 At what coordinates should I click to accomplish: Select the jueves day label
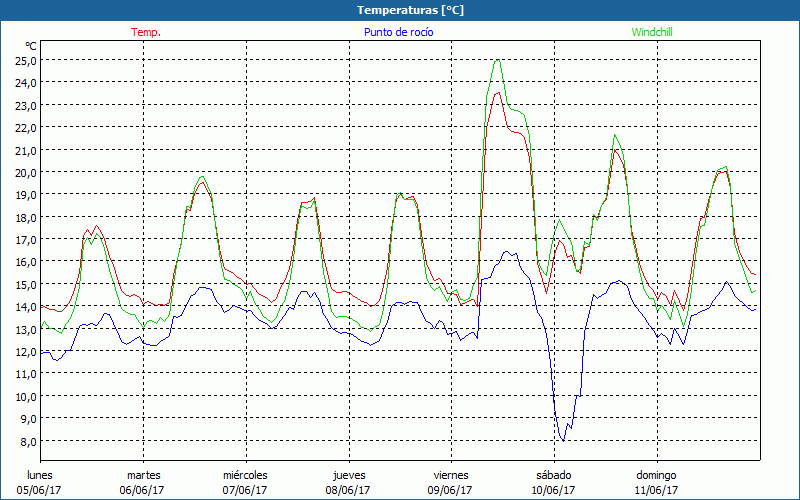click(348, 475)
